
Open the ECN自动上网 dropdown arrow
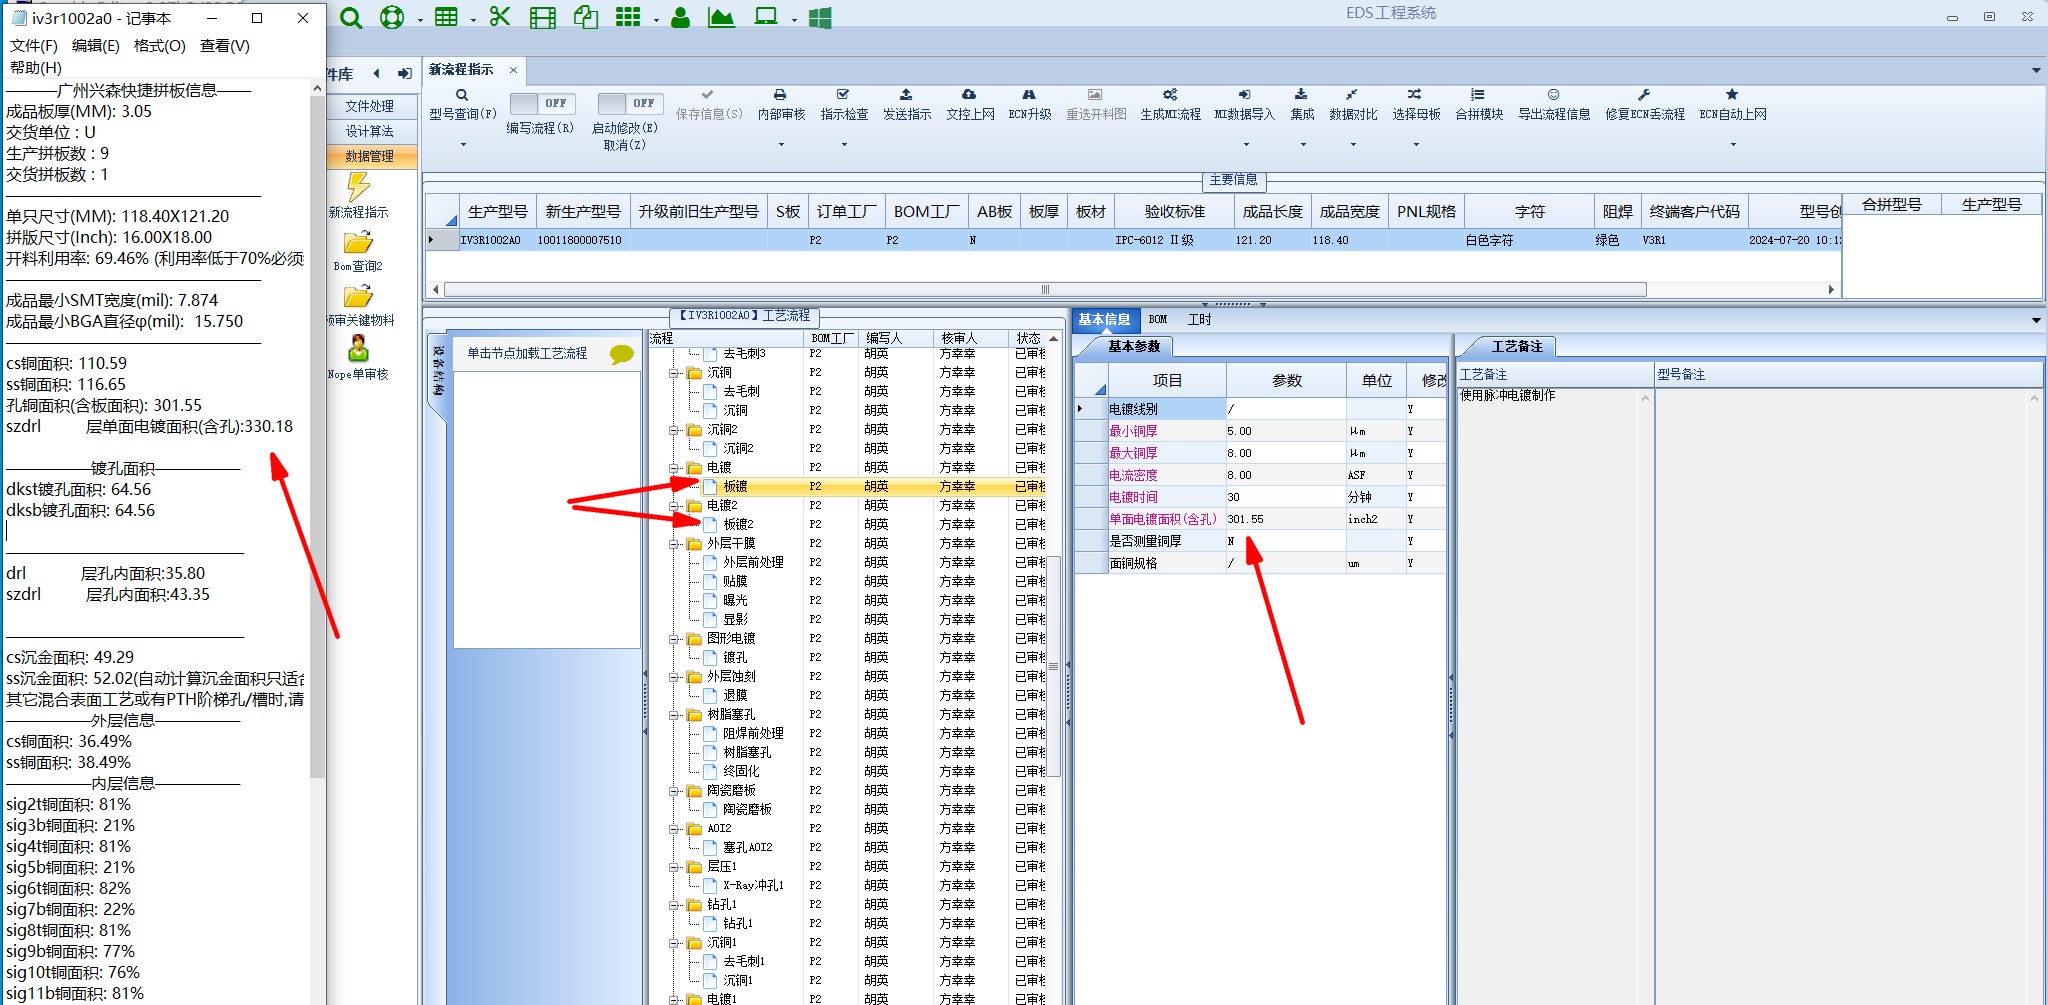tap(1733, 145)
